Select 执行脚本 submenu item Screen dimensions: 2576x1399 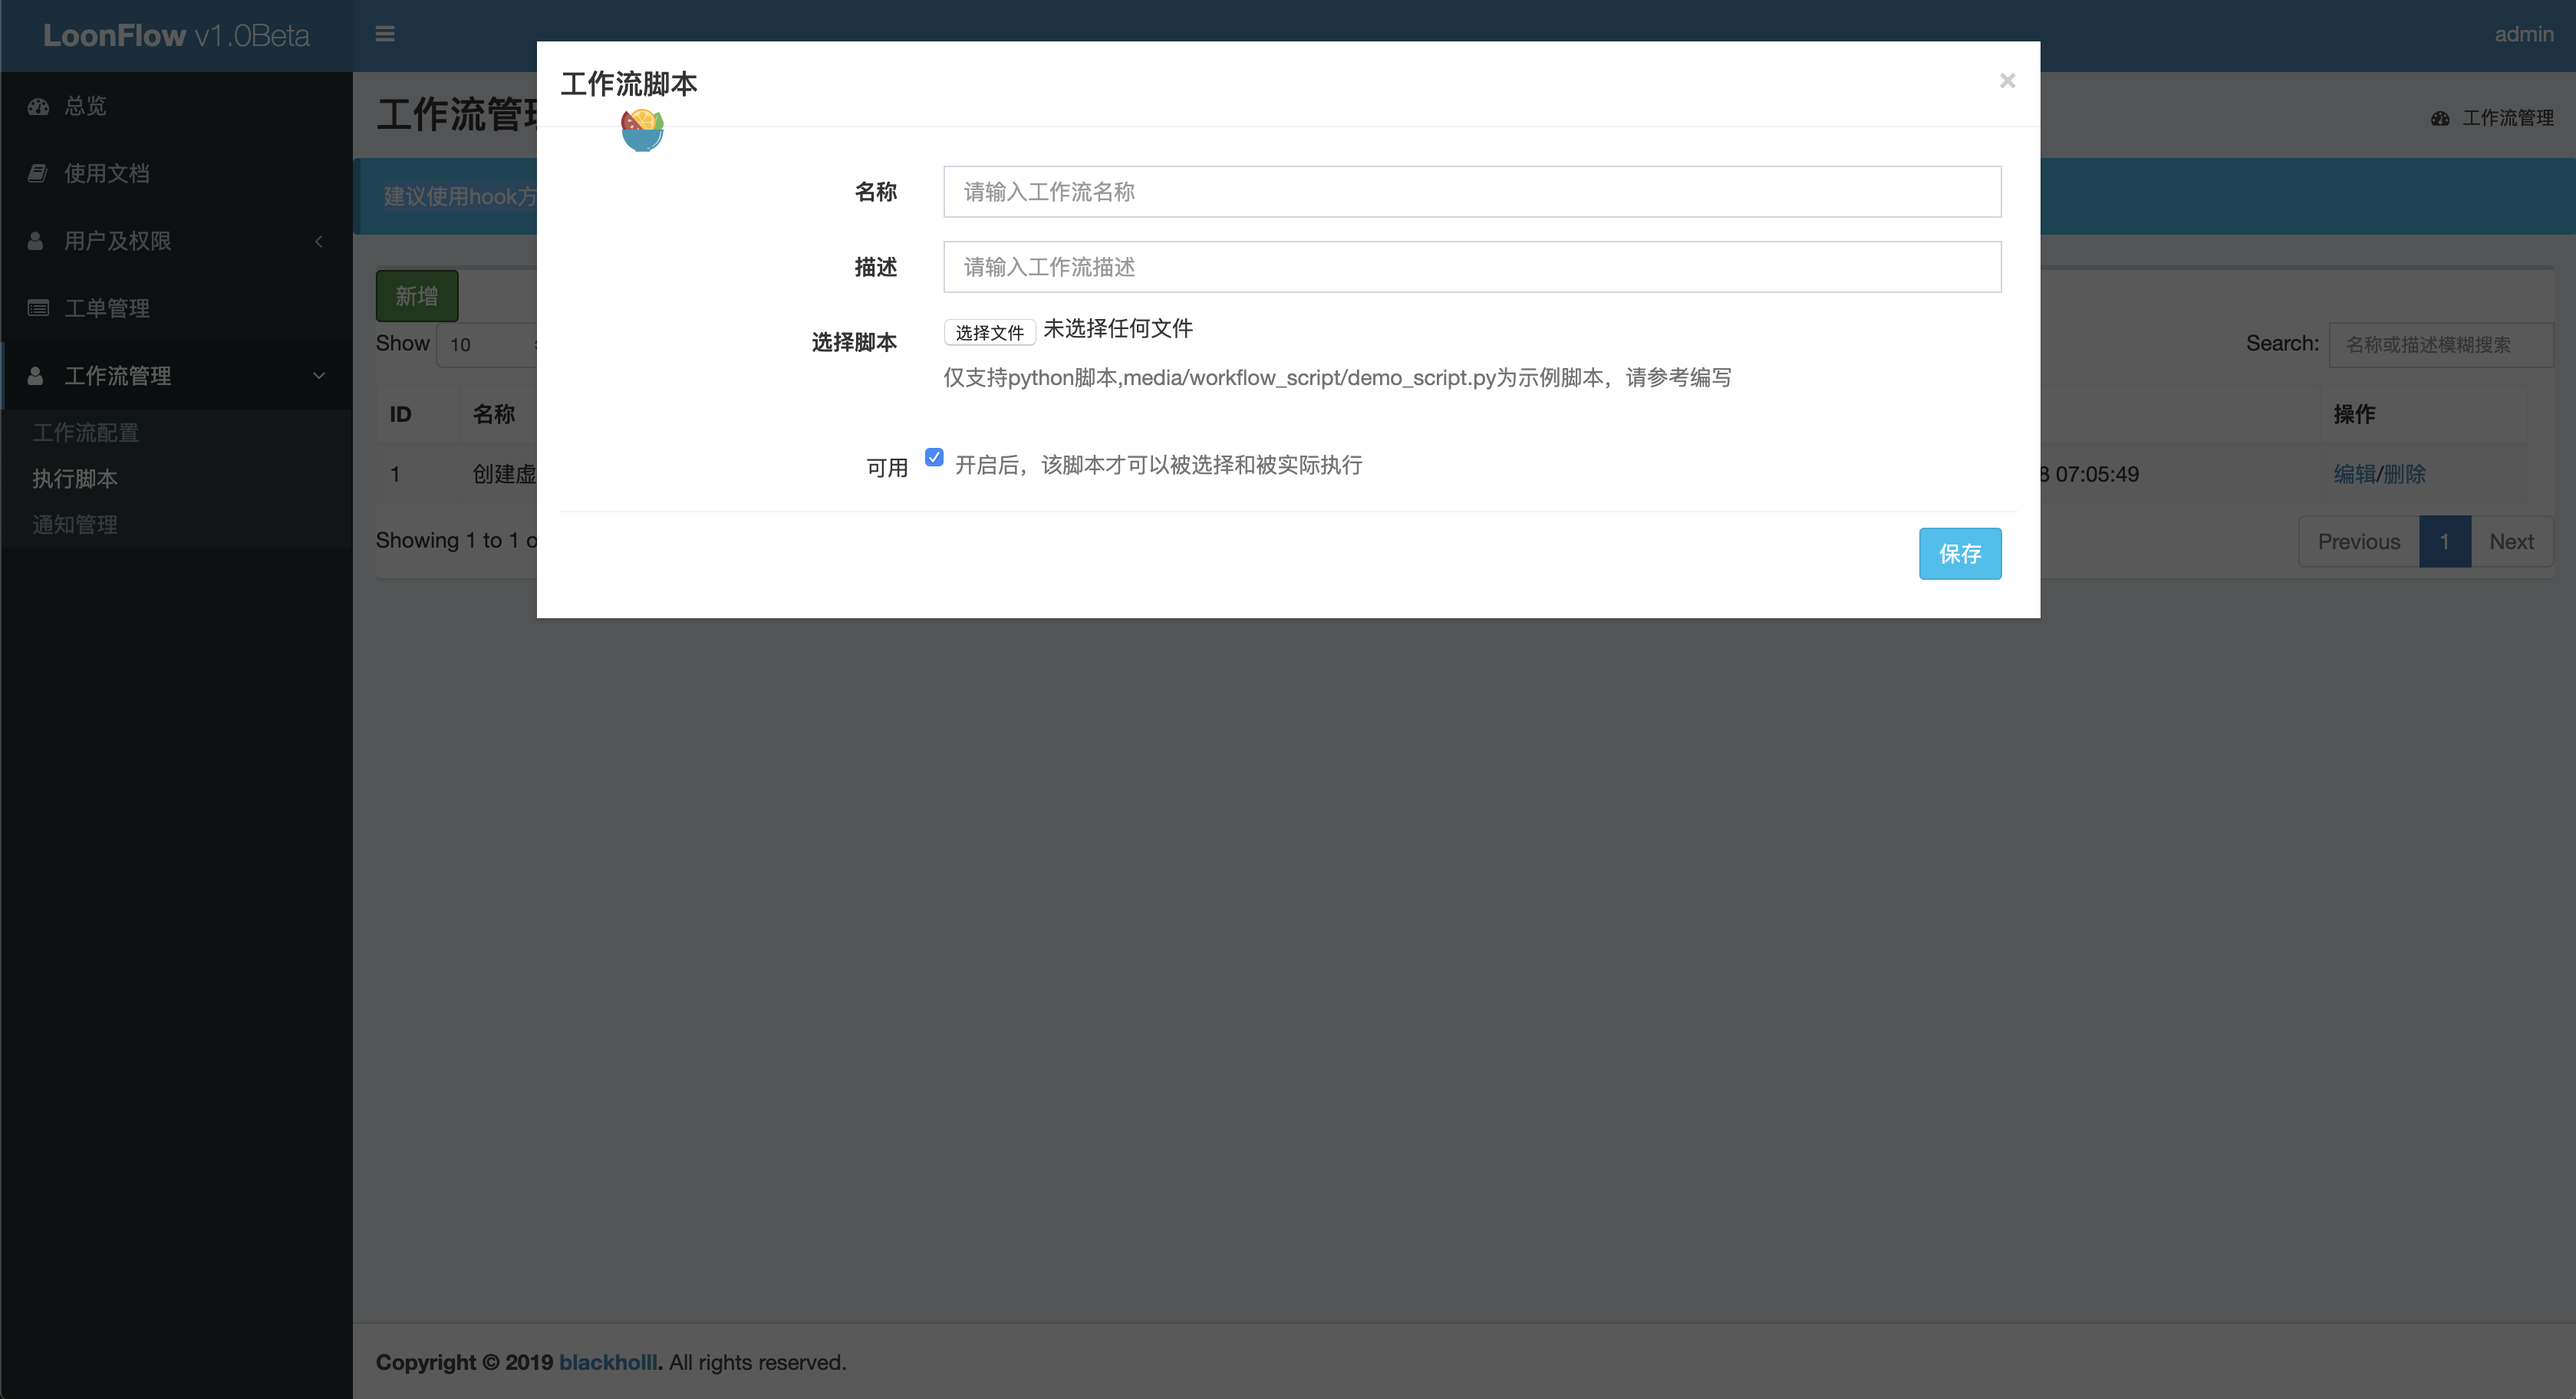[75, 479]
